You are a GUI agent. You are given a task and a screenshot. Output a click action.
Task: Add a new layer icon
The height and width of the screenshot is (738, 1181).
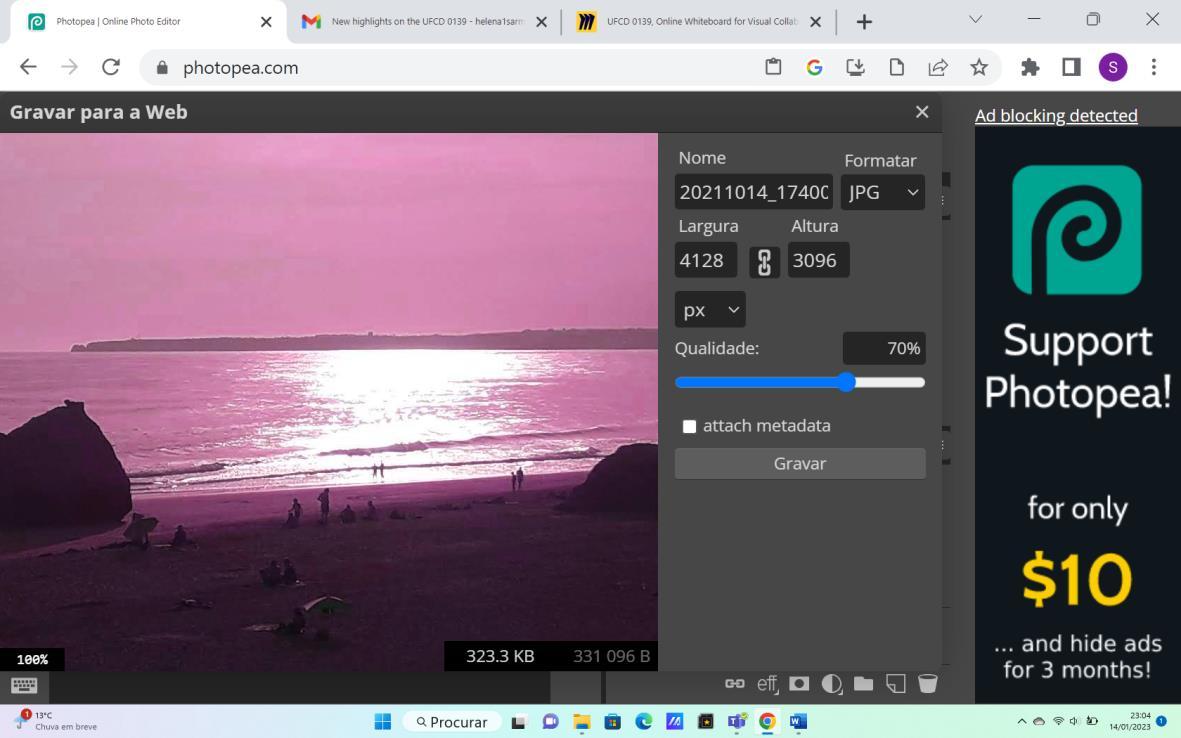tap(896, 684)
